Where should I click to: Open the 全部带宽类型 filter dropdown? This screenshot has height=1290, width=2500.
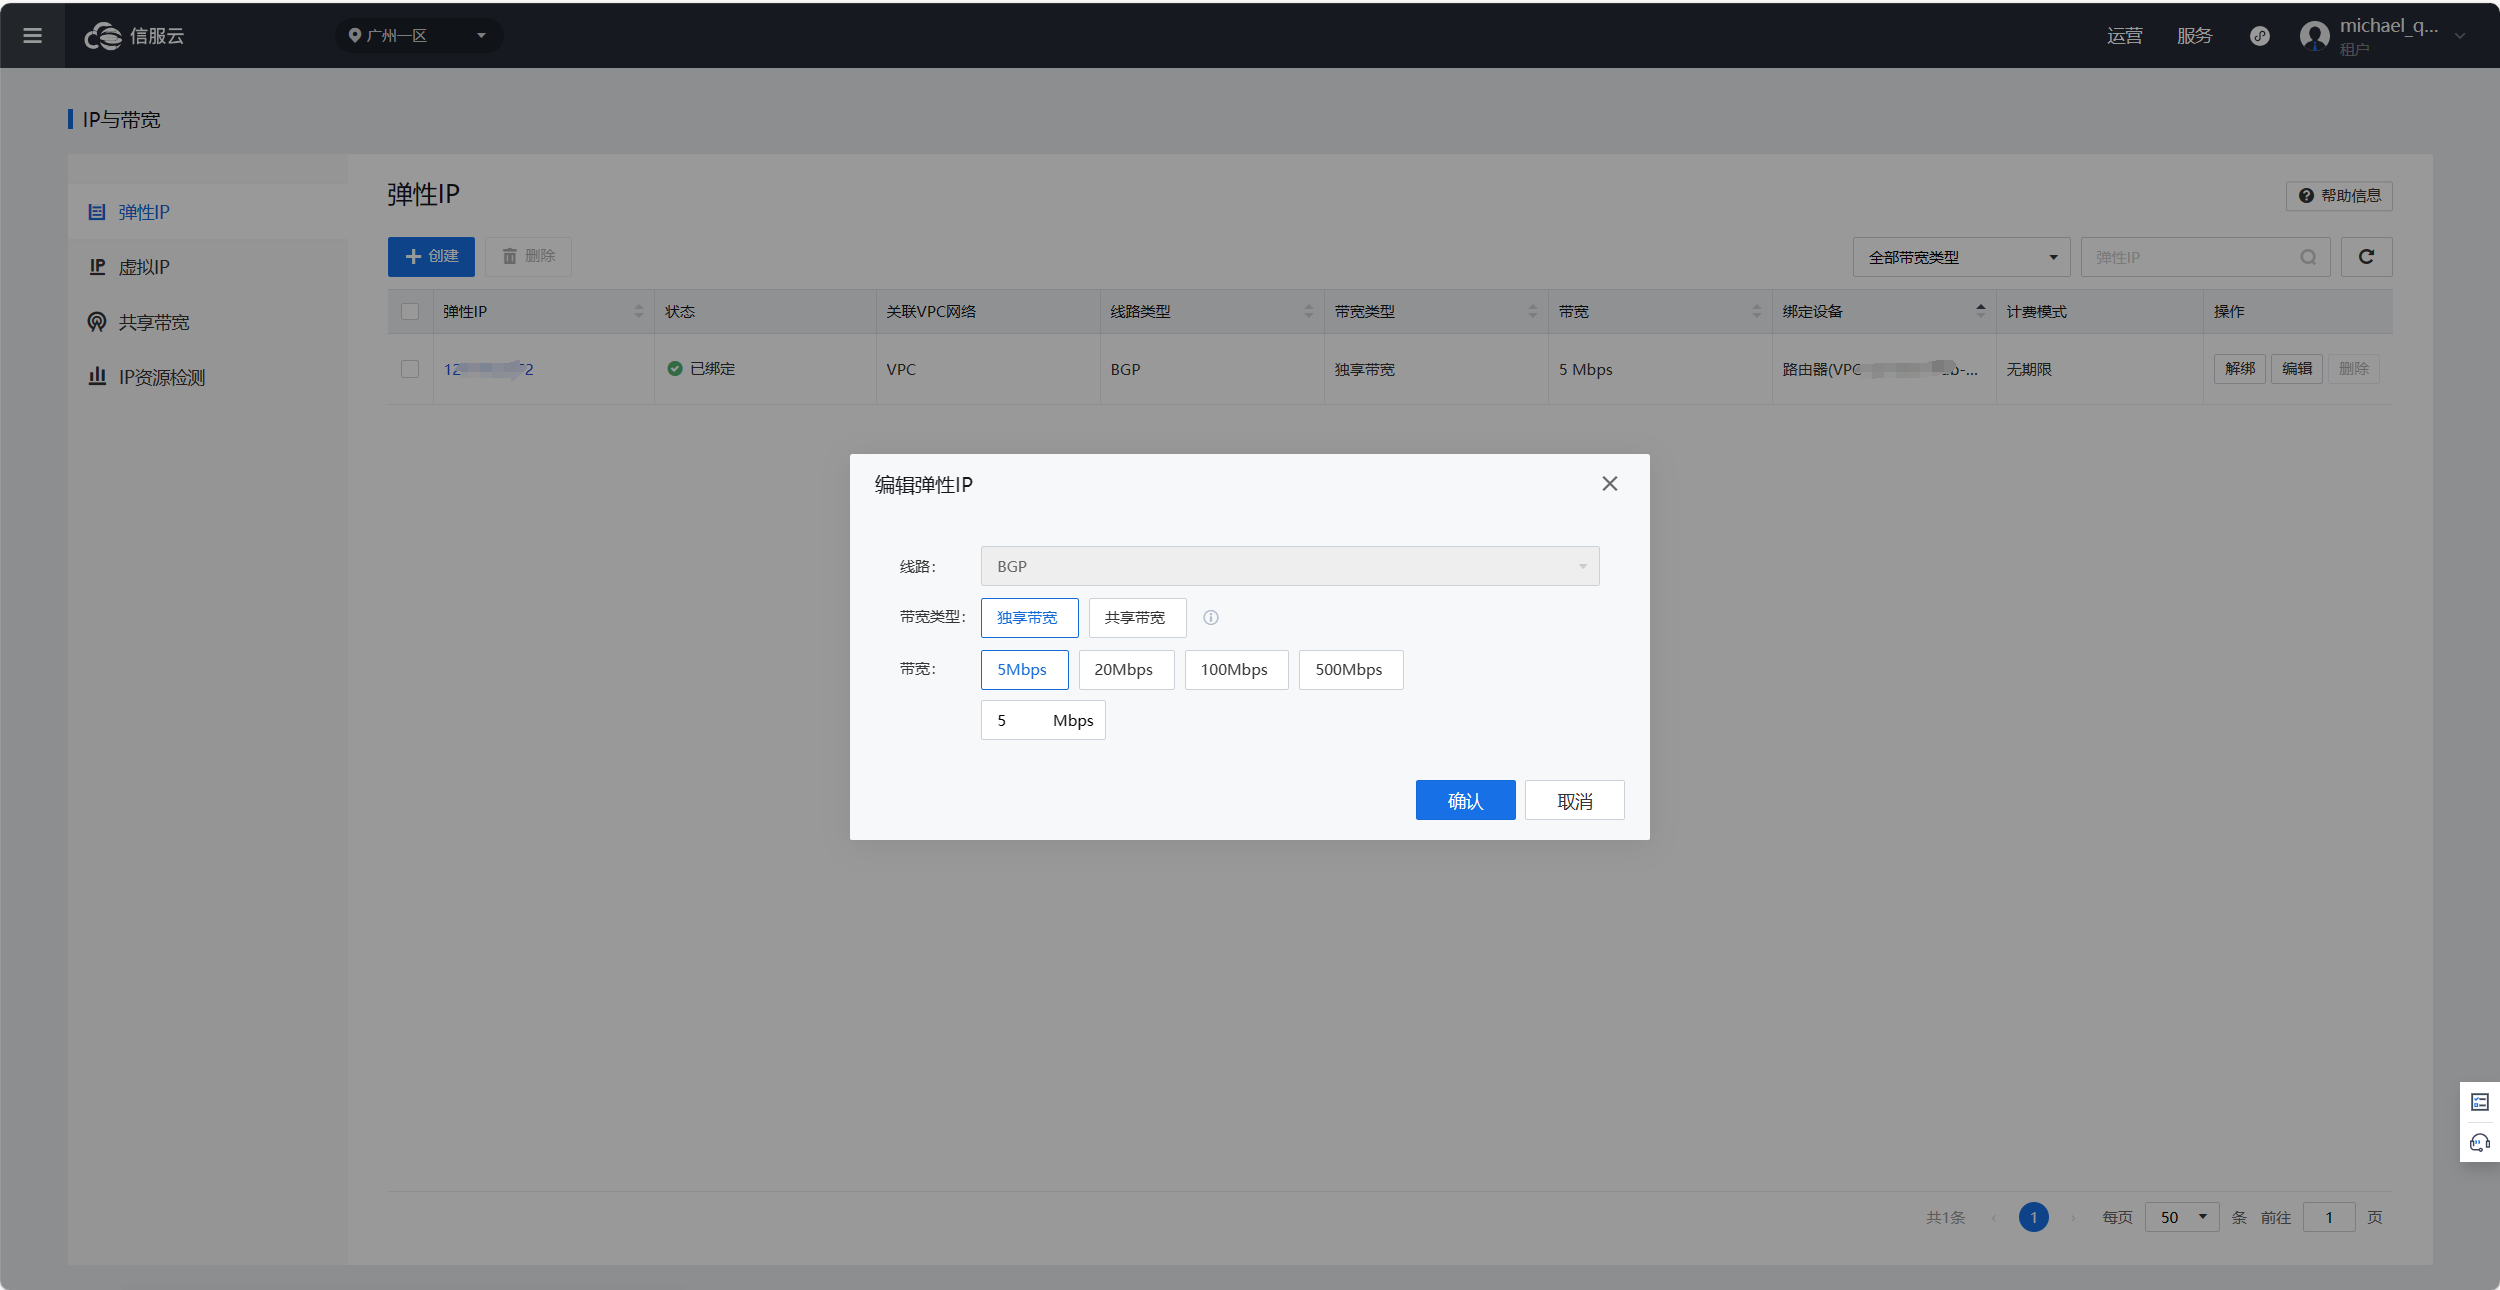[1959, 257]
